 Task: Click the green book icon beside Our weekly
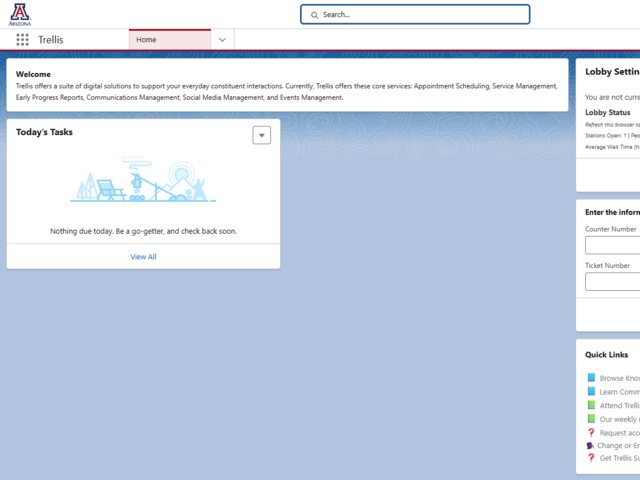[x=591, y=418]
